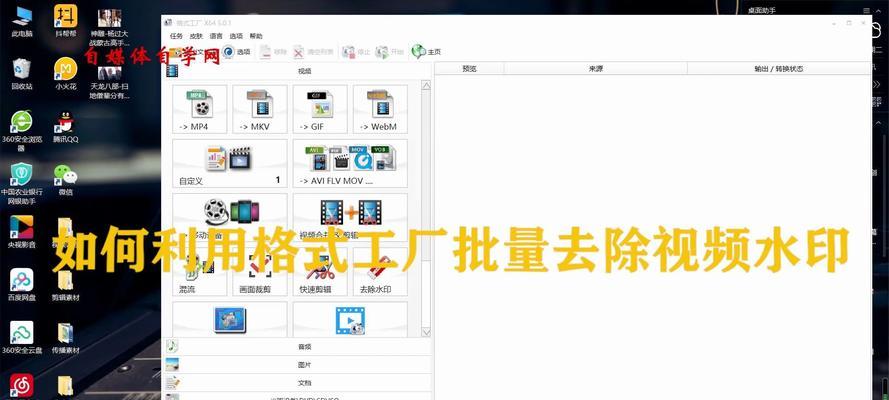The image size is (889, 400).
Task: Open the 自定义 custom preset tile
Action: [230, 163]
